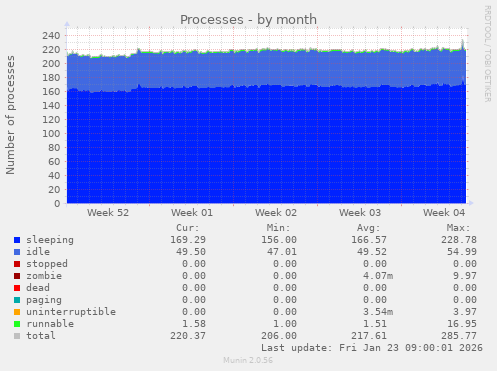The image size is (497, 371).
Task: Click runnable average value 1.51
Action: click(x=375, y=324)
